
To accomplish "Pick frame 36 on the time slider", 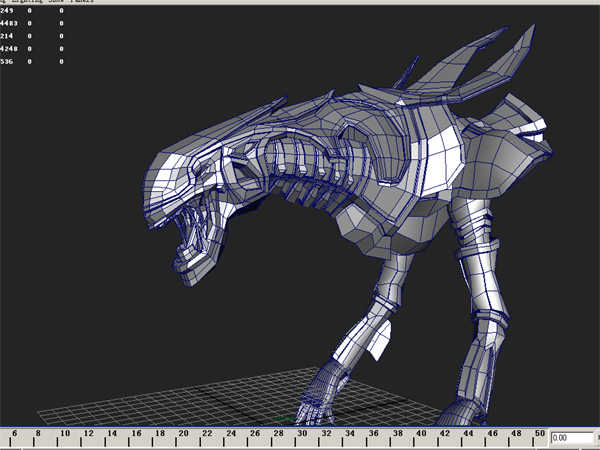I will coord(373,433).
